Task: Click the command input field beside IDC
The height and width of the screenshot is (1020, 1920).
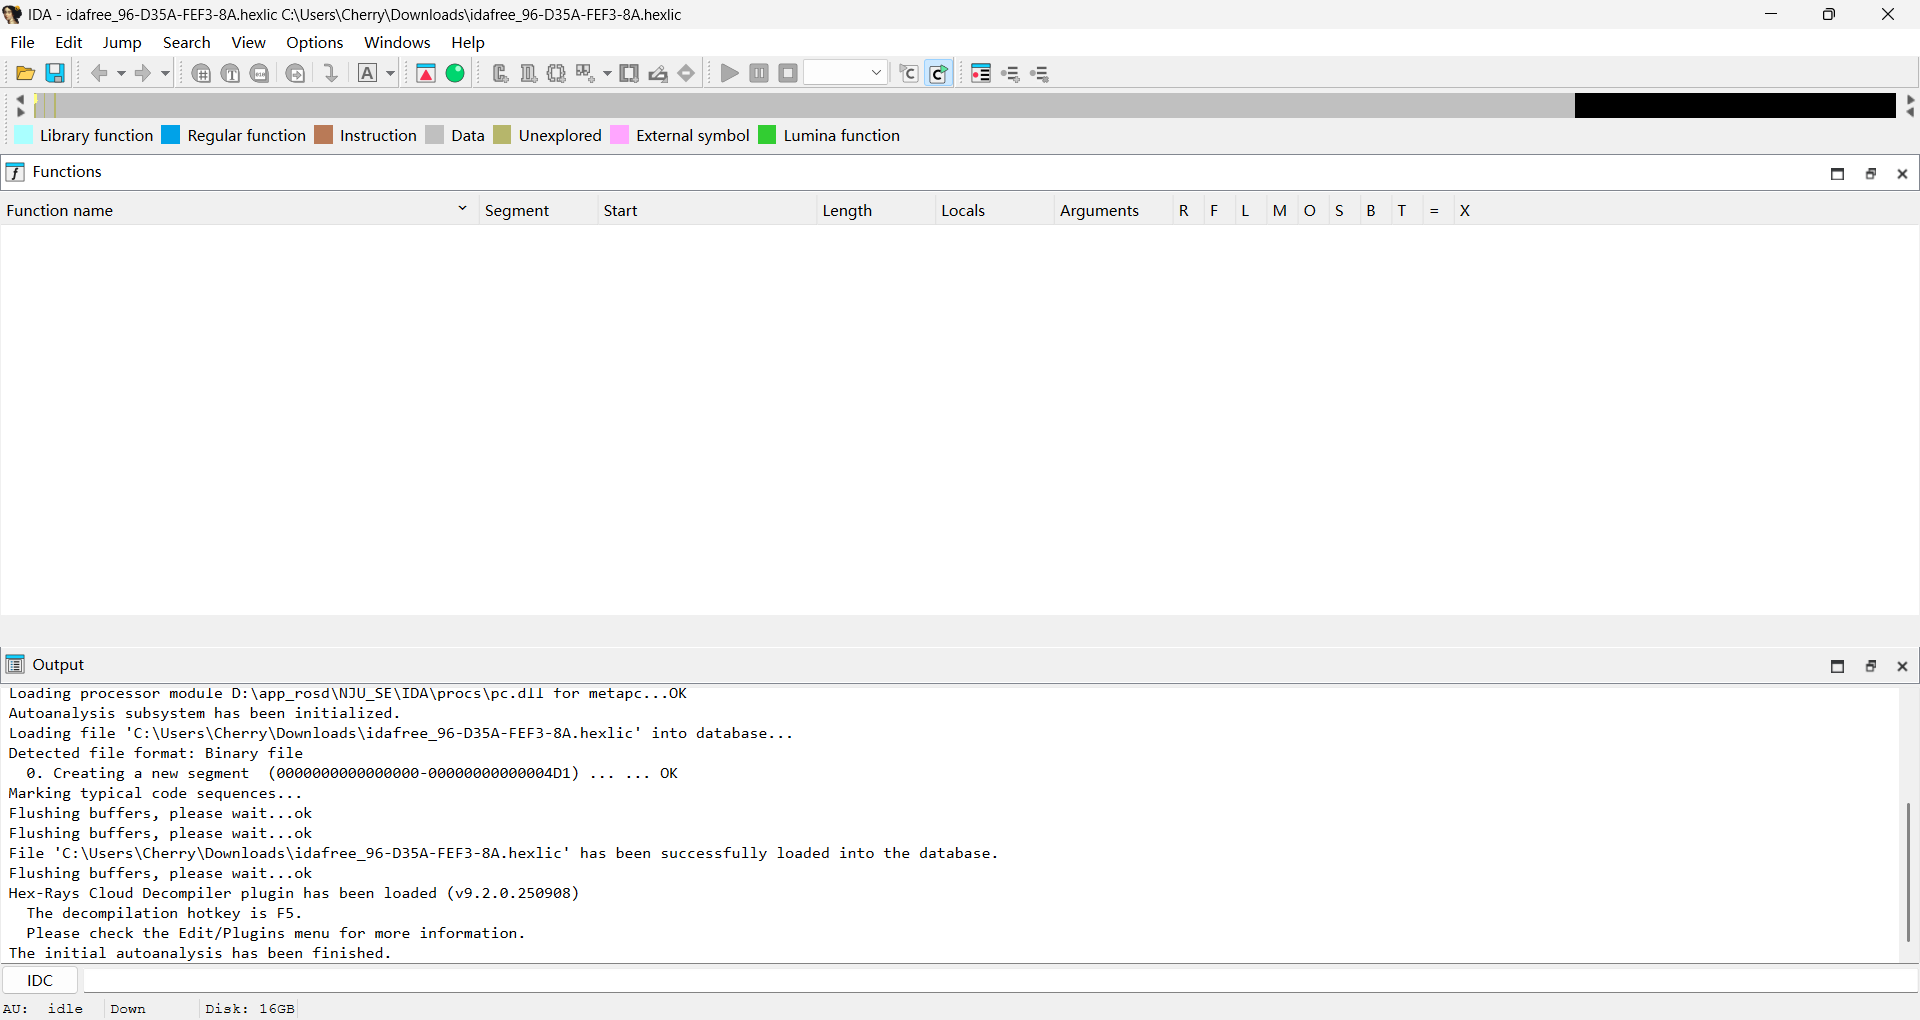Action: pos(998,980)
